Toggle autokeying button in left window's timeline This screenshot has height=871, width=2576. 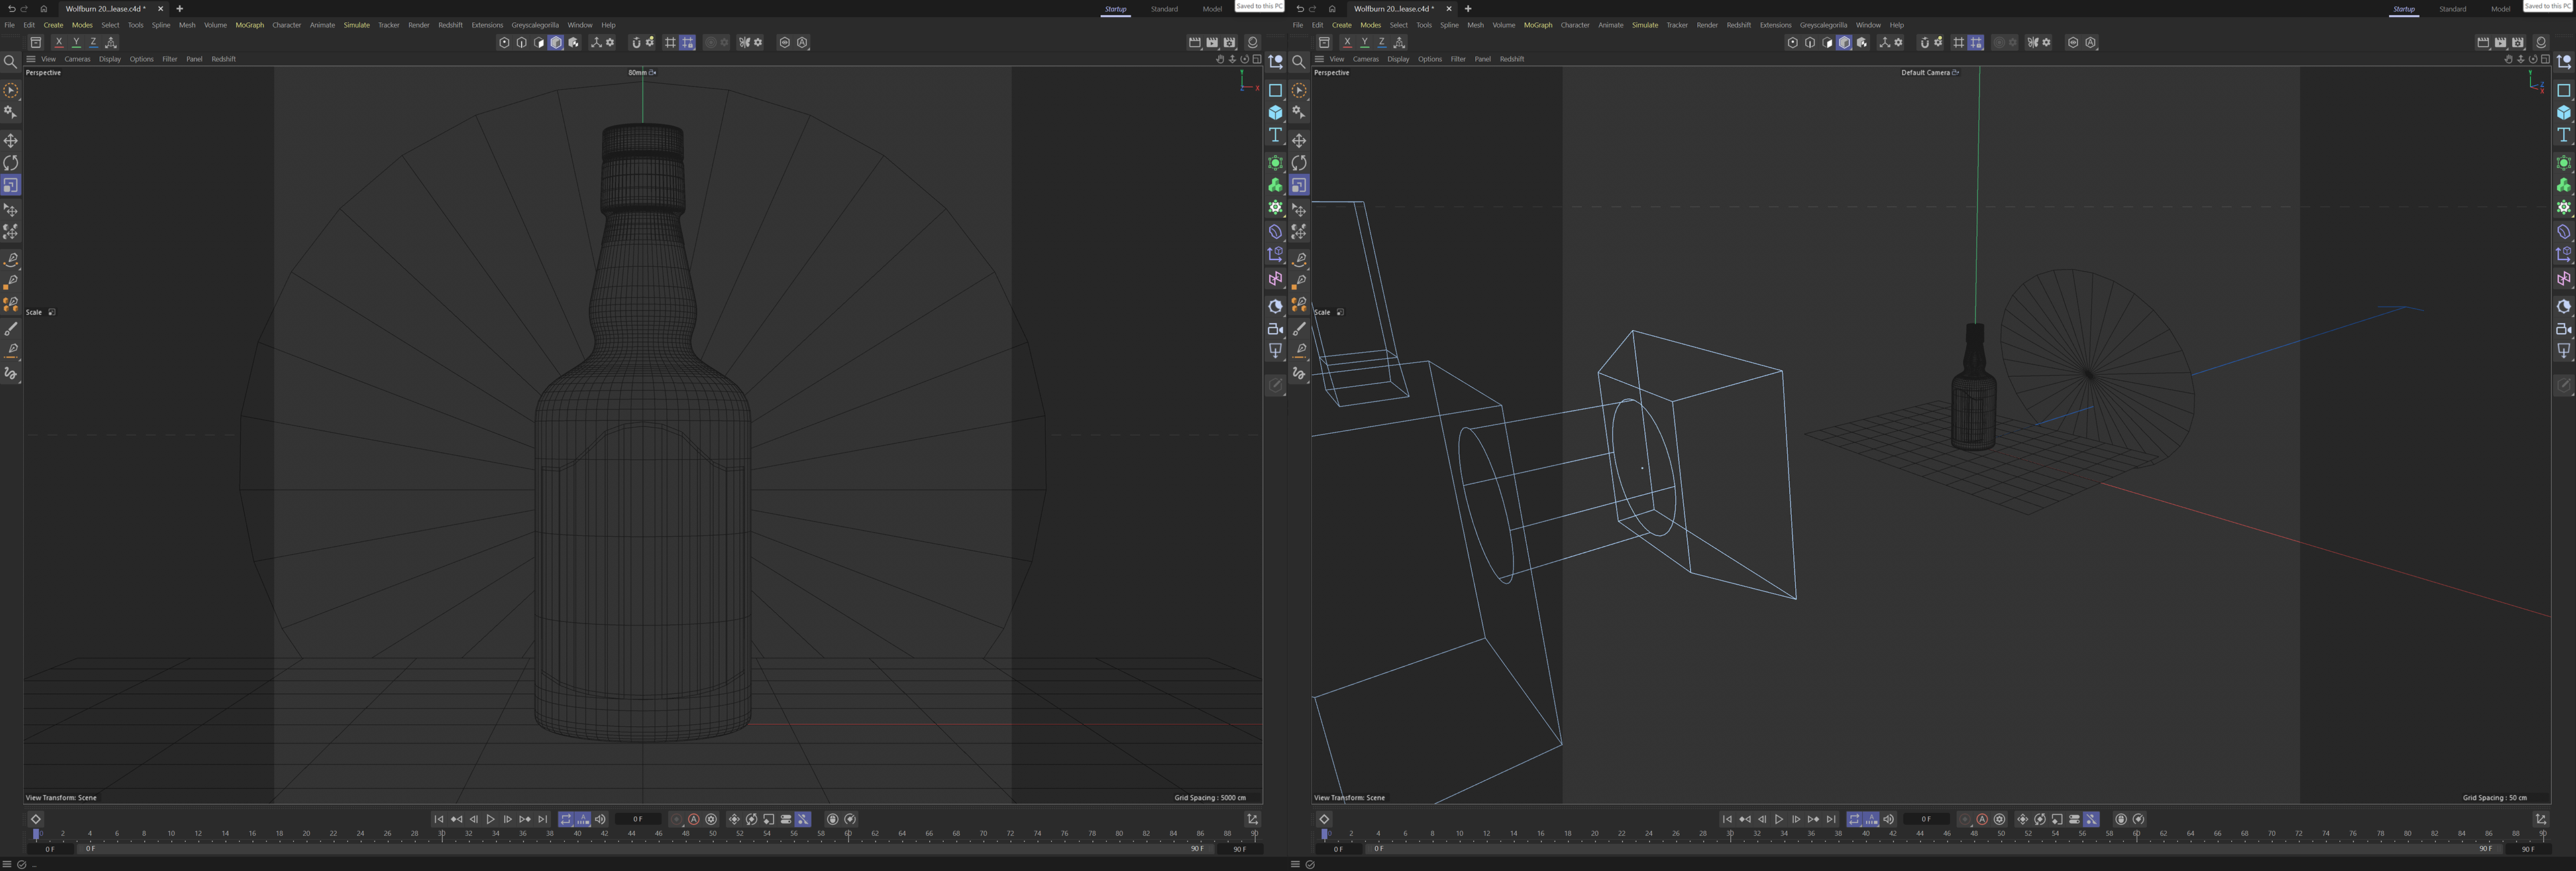[694, 819]
